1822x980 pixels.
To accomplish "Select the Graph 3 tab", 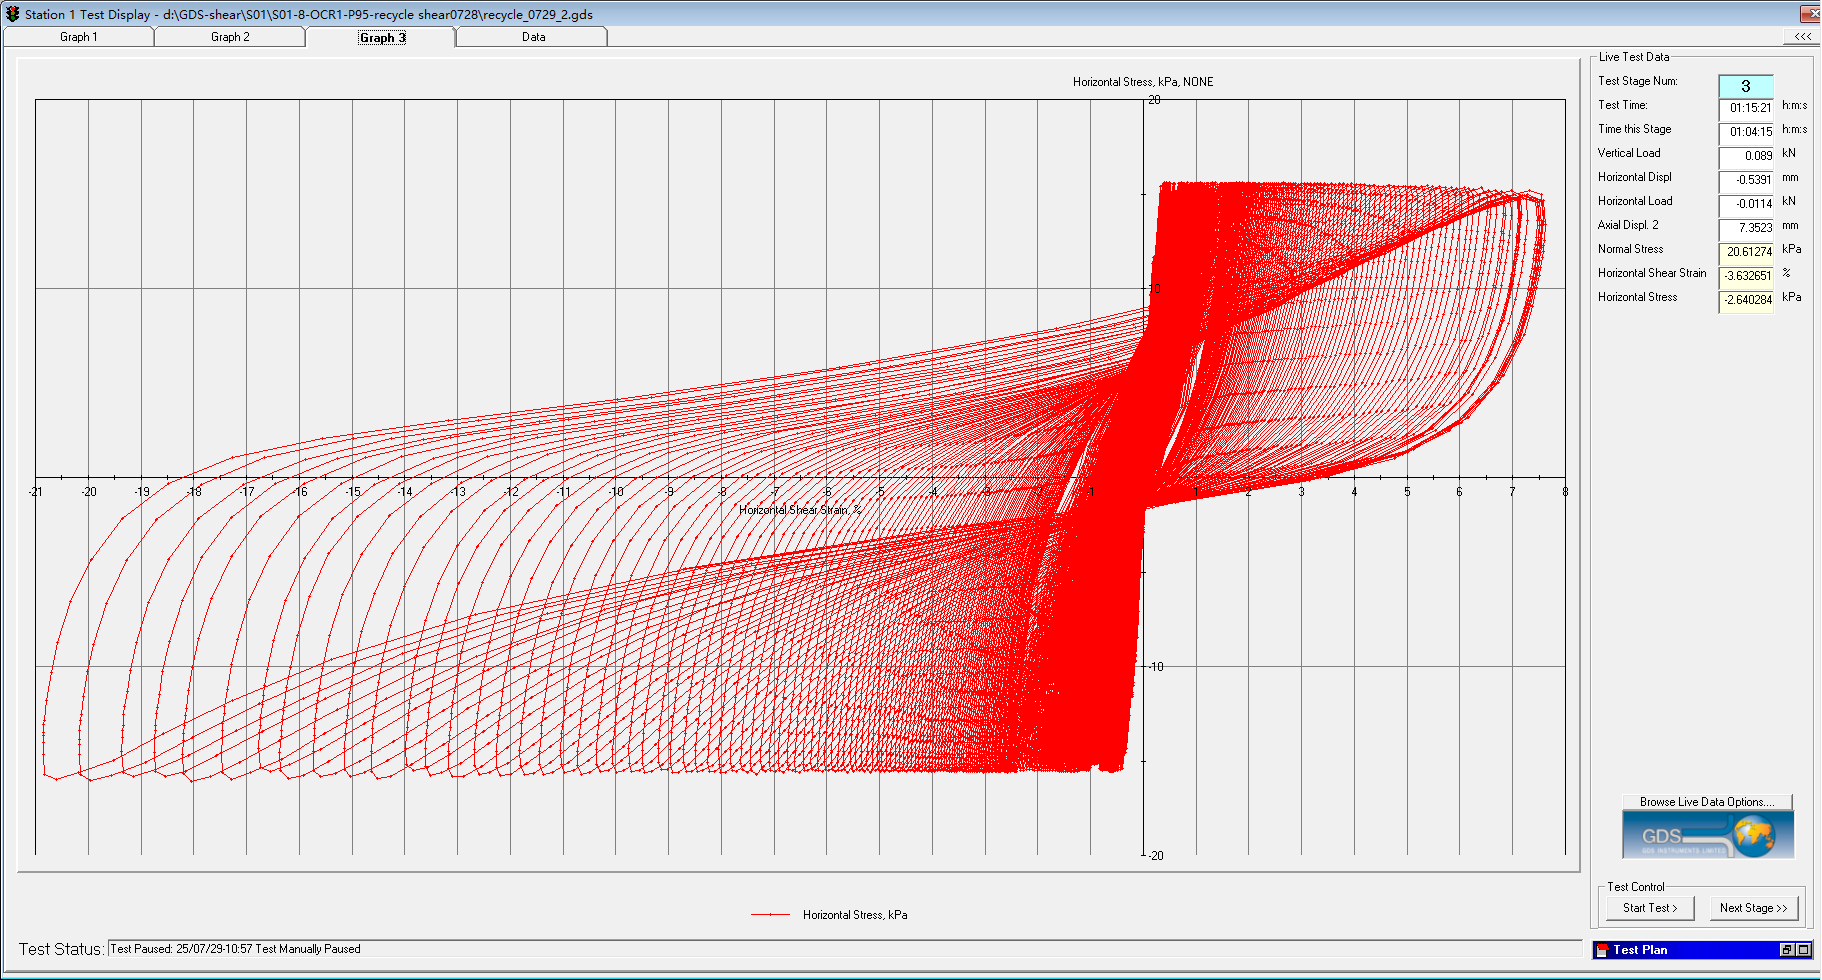I will coord(382,38).
